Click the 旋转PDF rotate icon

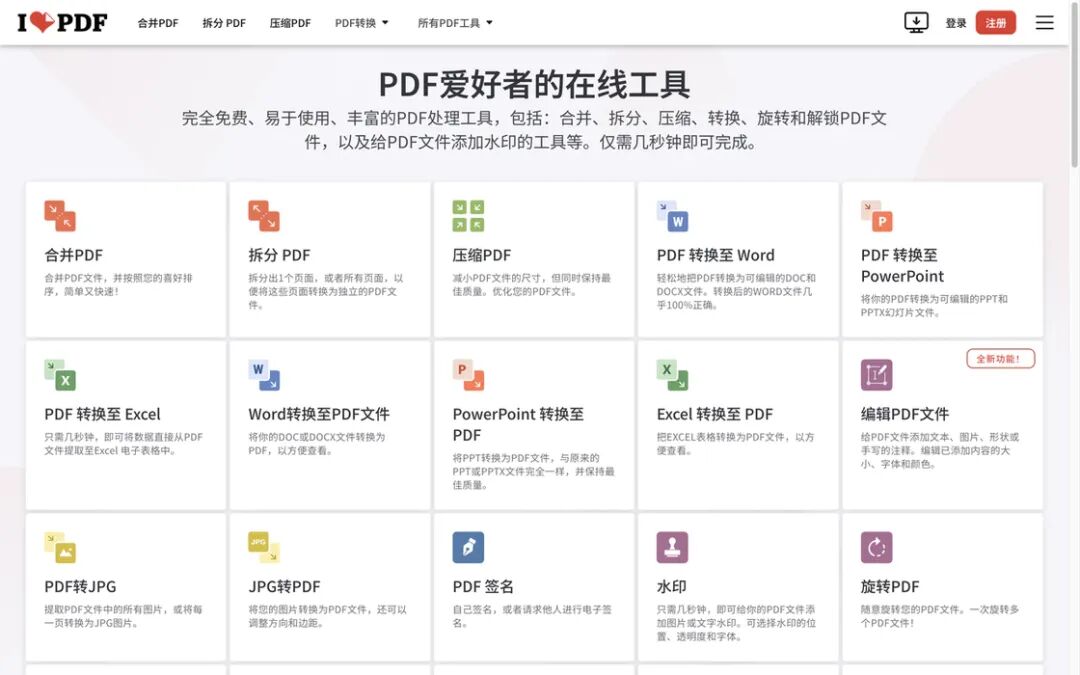[877, 548]
